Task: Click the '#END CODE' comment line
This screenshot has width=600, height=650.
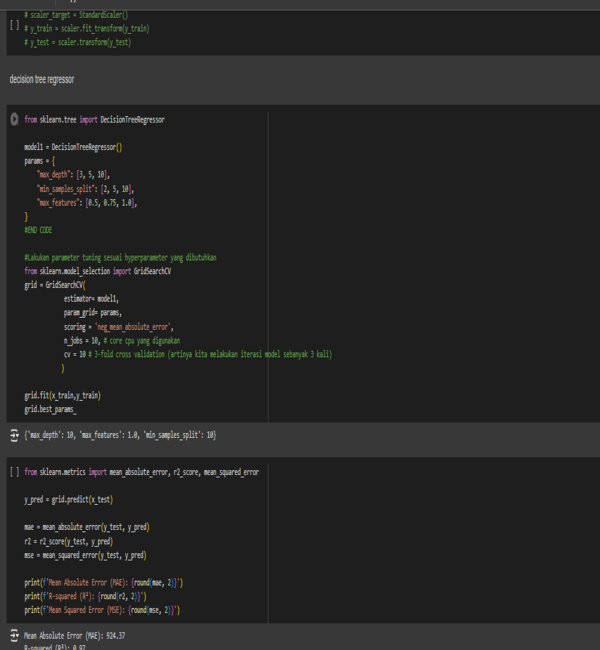Action: pos(39,230)
